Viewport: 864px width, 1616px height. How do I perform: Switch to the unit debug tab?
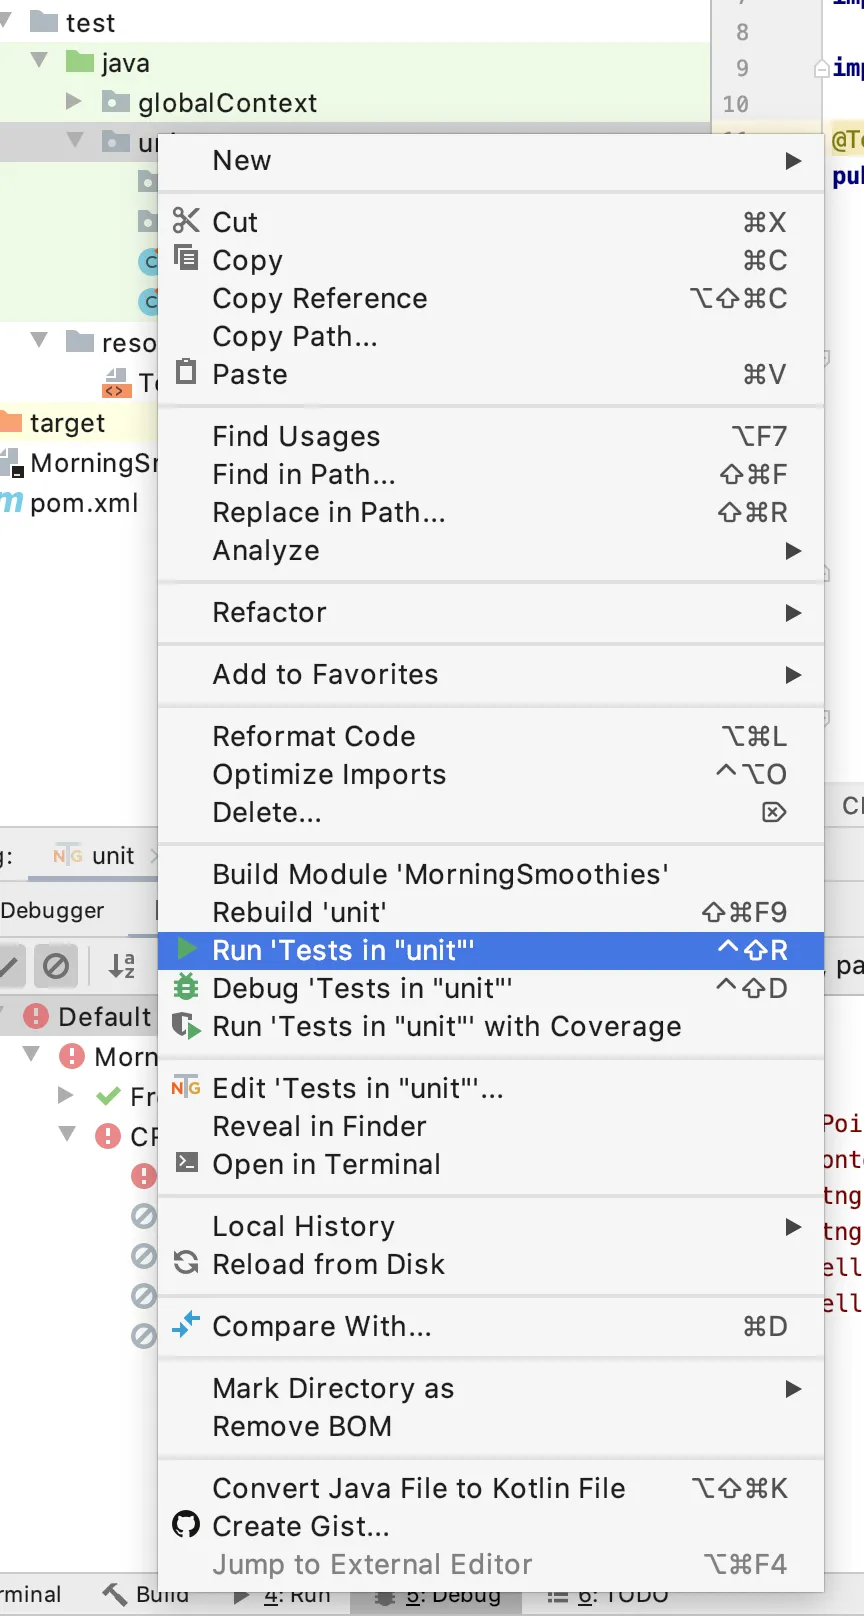tap(111, 856)
